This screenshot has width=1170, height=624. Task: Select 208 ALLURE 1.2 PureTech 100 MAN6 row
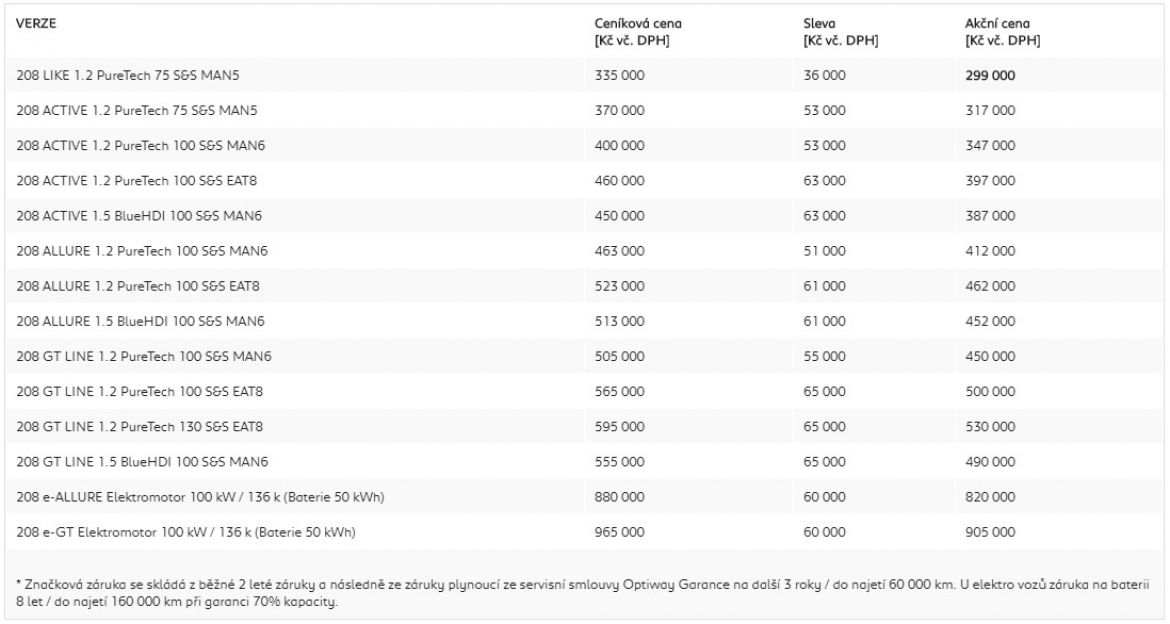coord(584,251)
